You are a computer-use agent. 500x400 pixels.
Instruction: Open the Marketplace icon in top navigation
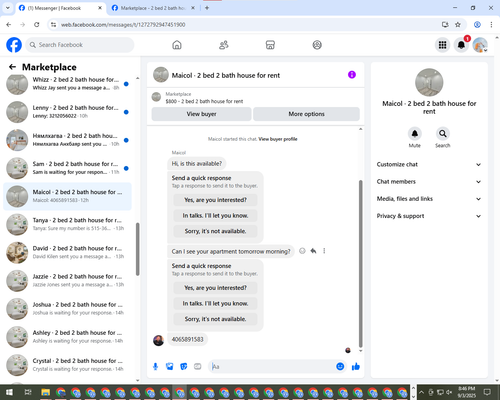tap(270, 45)
